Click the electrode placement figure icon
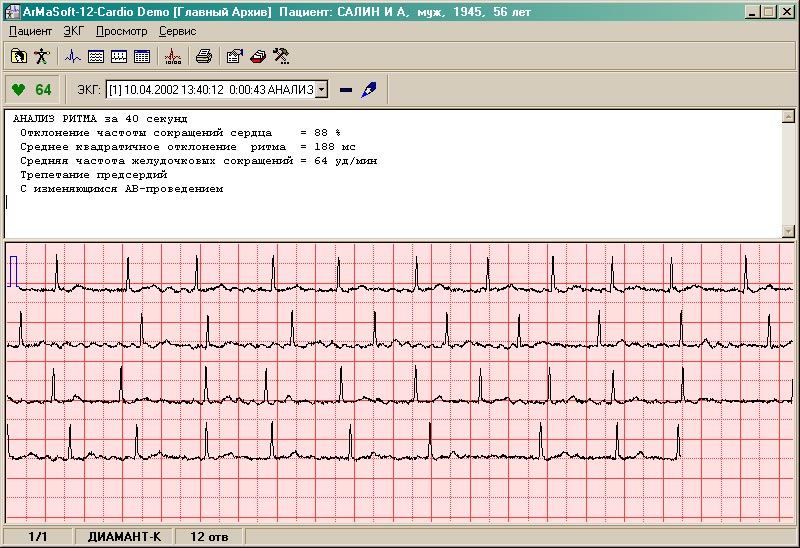Image resolution: width=800 pixels, height=548 pixels. [42, 56]
